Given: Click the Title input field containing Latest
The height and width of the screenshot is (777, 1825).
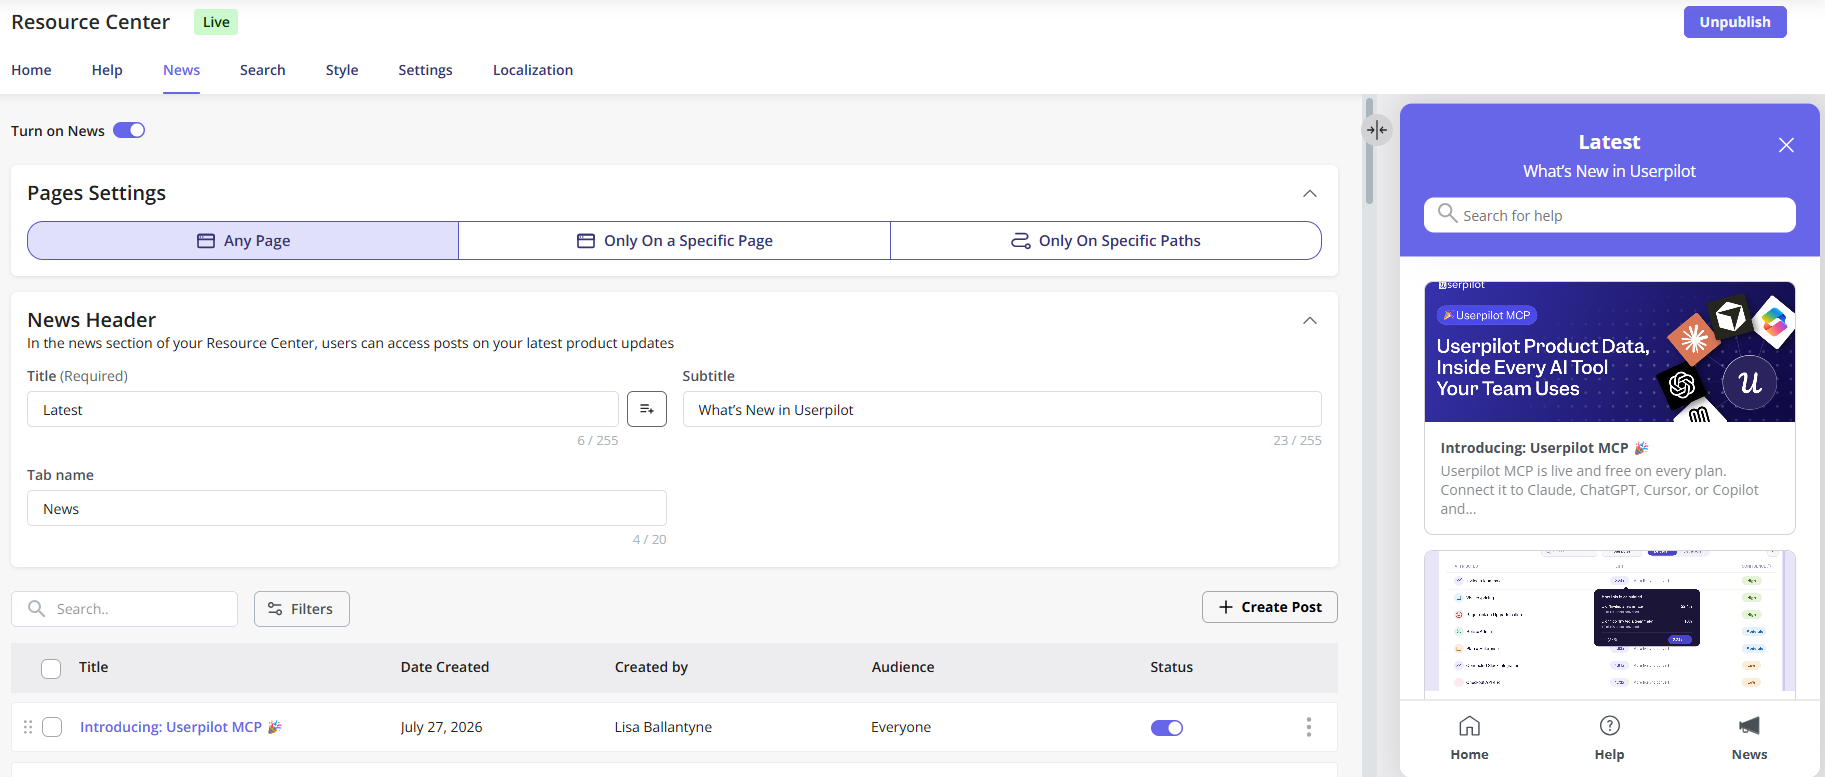Looking at the screenshot, I should (323, 409).
